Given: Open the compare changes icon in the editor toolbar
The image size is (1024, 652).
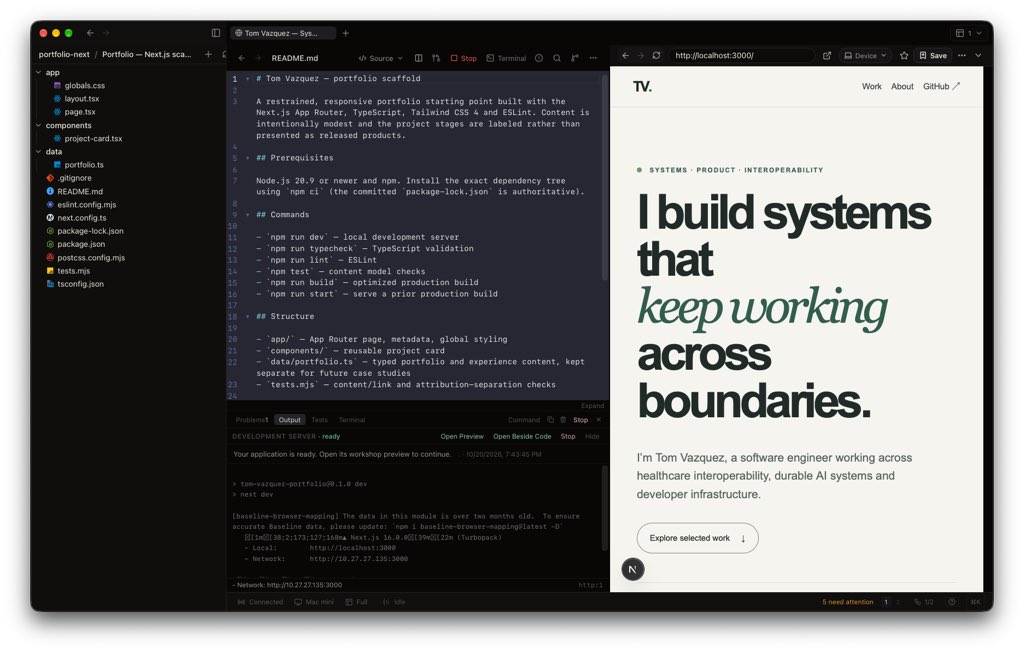Looking at the screenshot, I should pos(436,58).
